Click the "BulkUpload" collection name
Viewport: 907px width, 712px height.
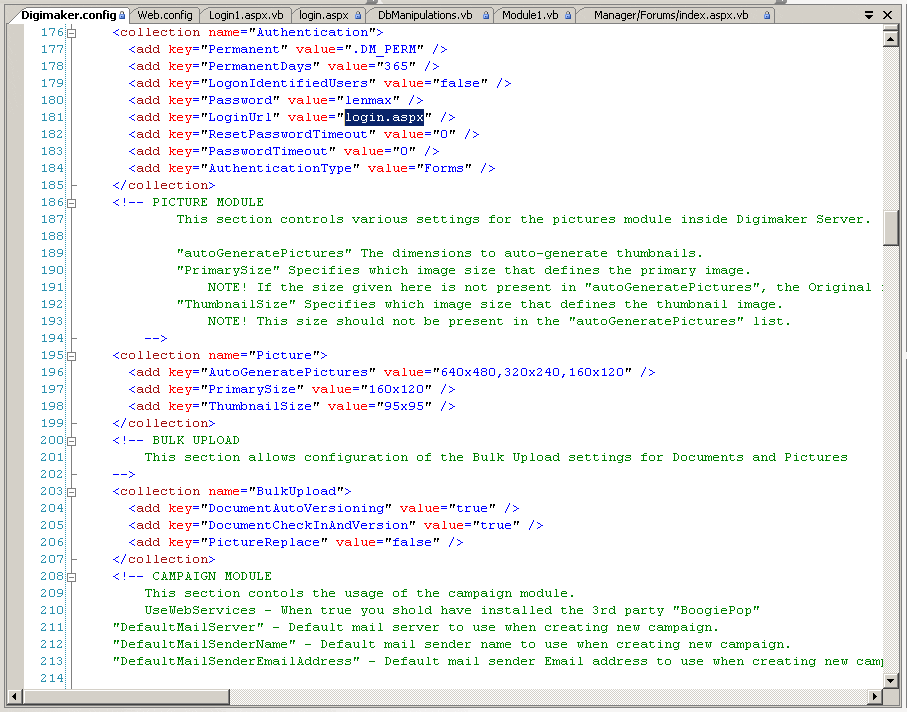click(x=296, y=491)
